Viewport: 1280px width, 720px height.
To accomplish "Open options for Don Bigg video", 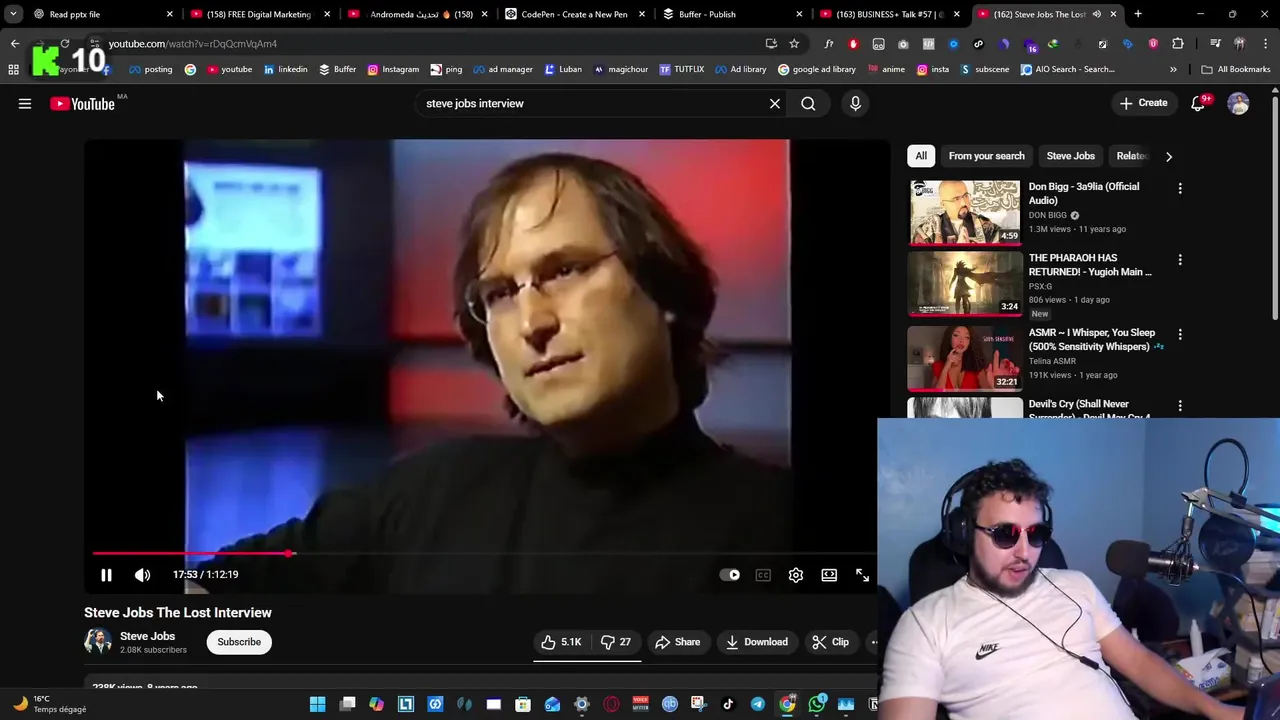I will (x=1180, y=188).
